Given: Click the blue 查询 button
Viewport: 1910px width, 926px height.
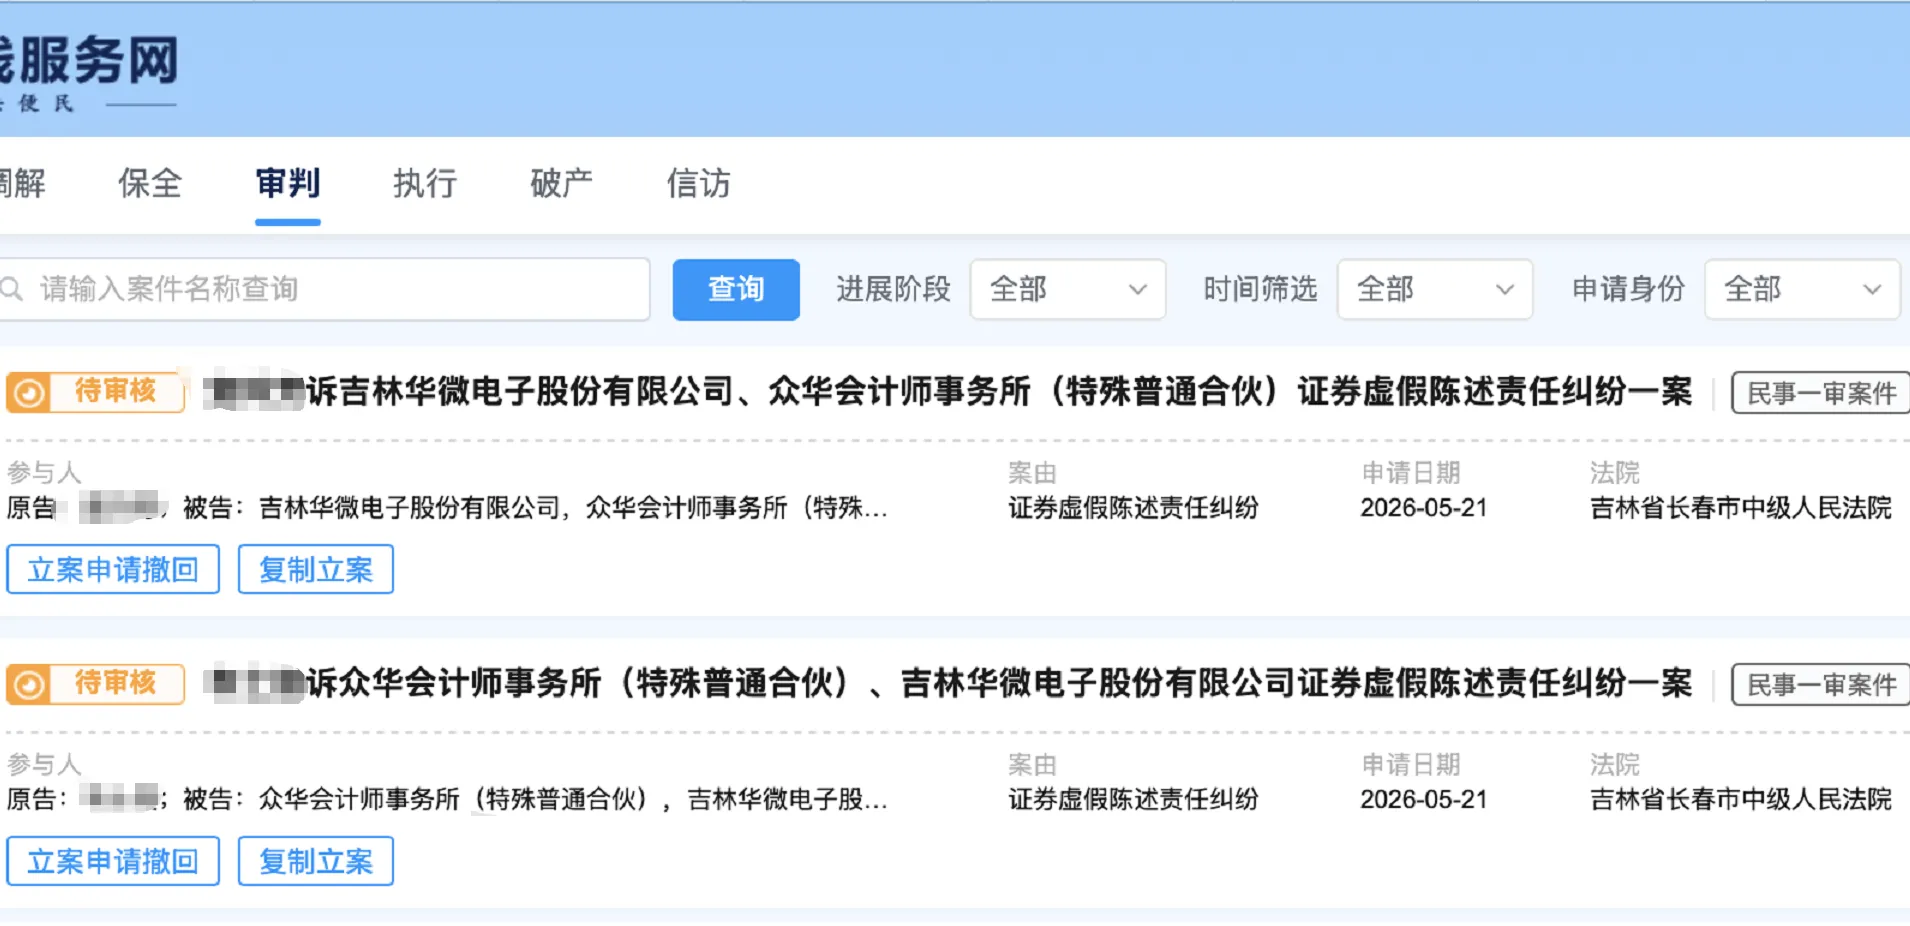Looking at the screenshot, I should coord(736,290).
